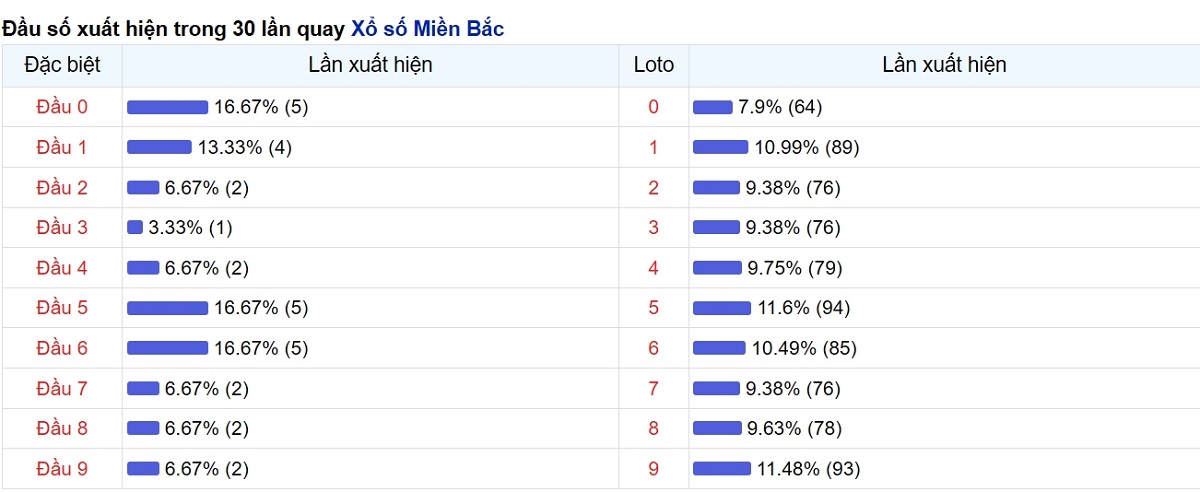The width and height of the screenshot is (1200, 492).
Task: Click the 16.67% progress bar for Đầu 0
Action: (x=167, y=107)
